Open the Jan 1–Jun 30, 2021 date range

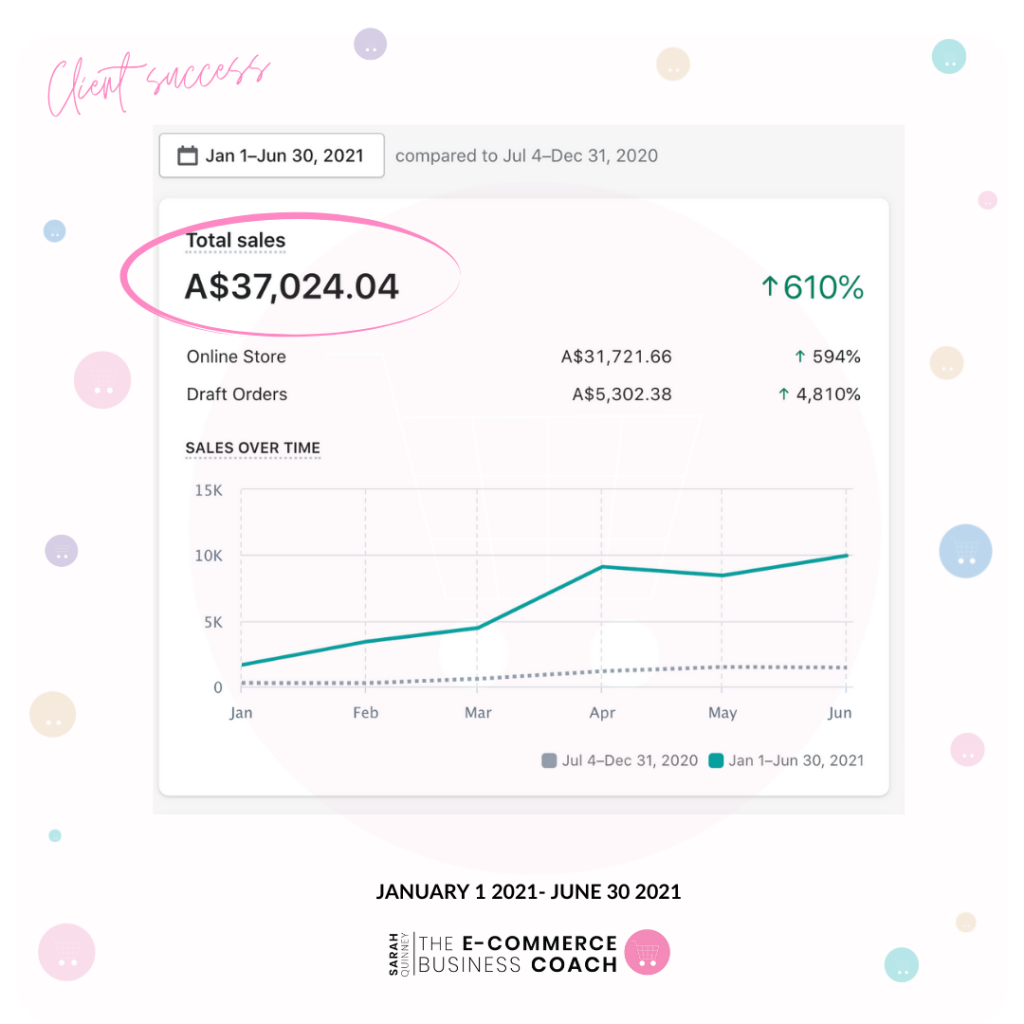272,155
